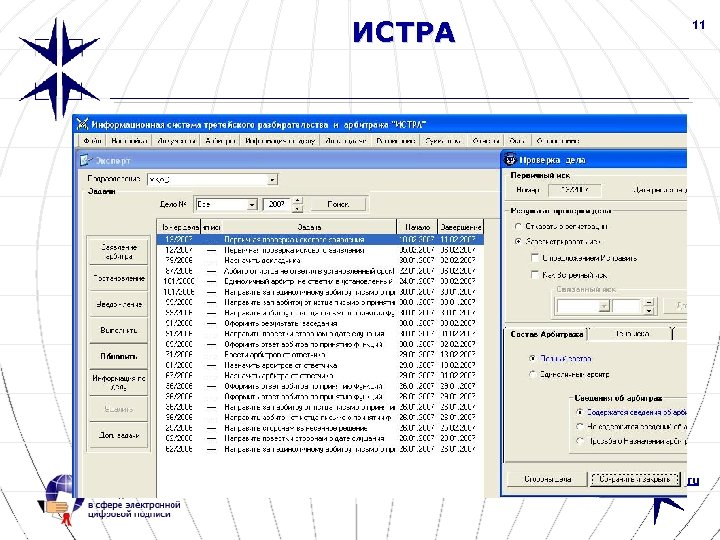This screenshot has width=720, height=540.
Task: Click the ИСТРА application title bar icon
Action: tap(82, 124)
